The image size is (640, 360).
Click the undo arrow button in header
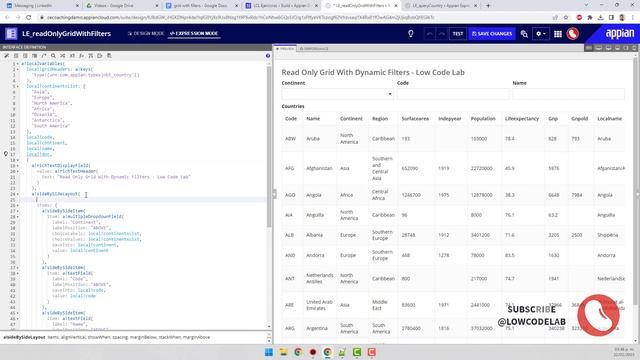coord(429,34)
